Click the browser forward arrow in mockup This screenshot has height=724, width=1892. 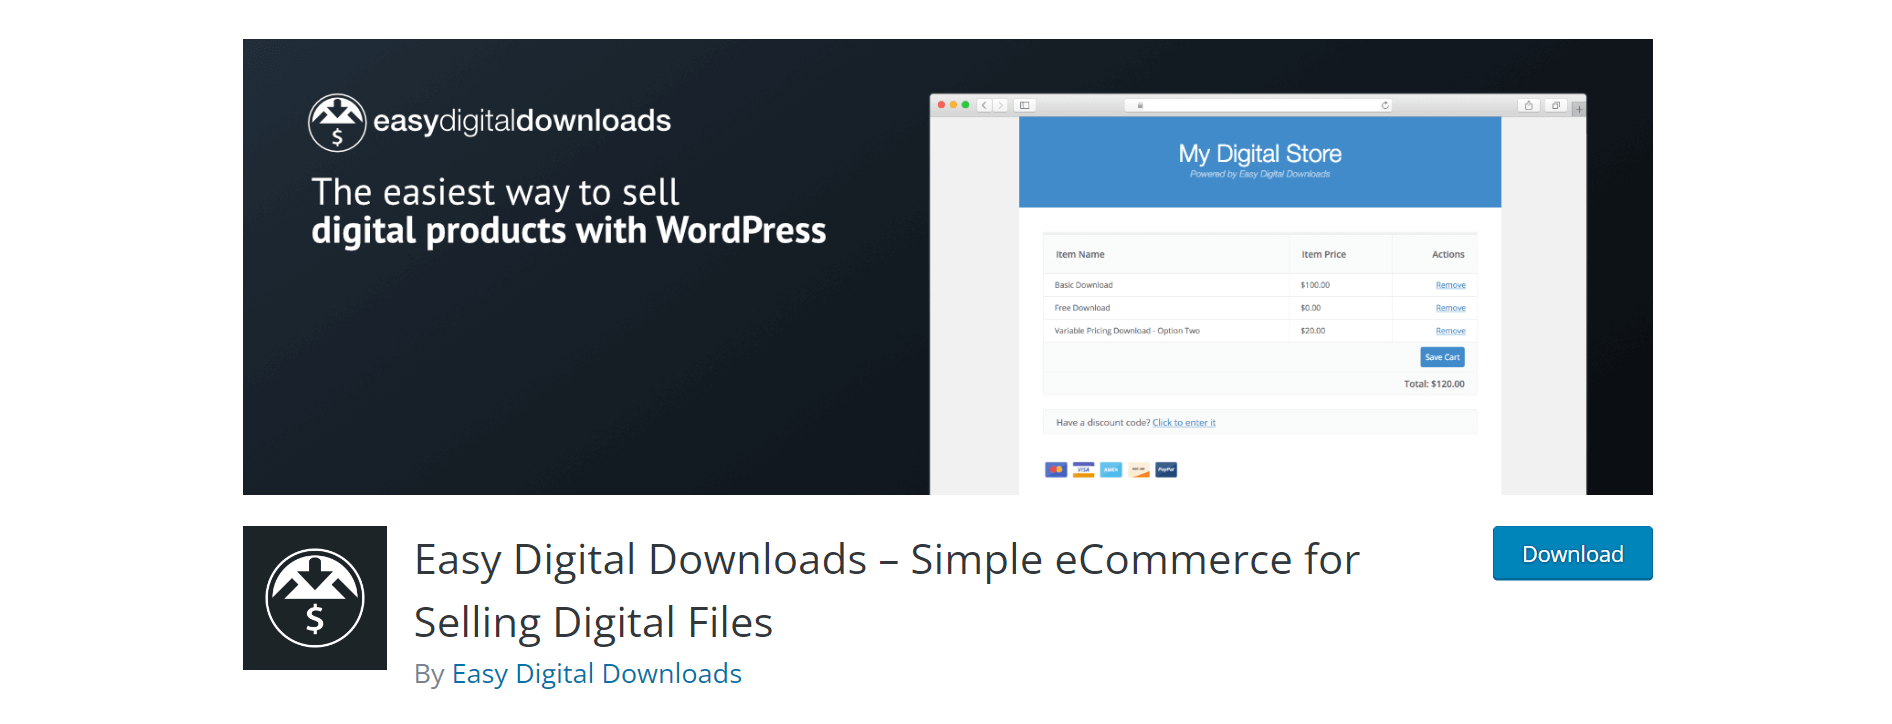click(1000, 105)
